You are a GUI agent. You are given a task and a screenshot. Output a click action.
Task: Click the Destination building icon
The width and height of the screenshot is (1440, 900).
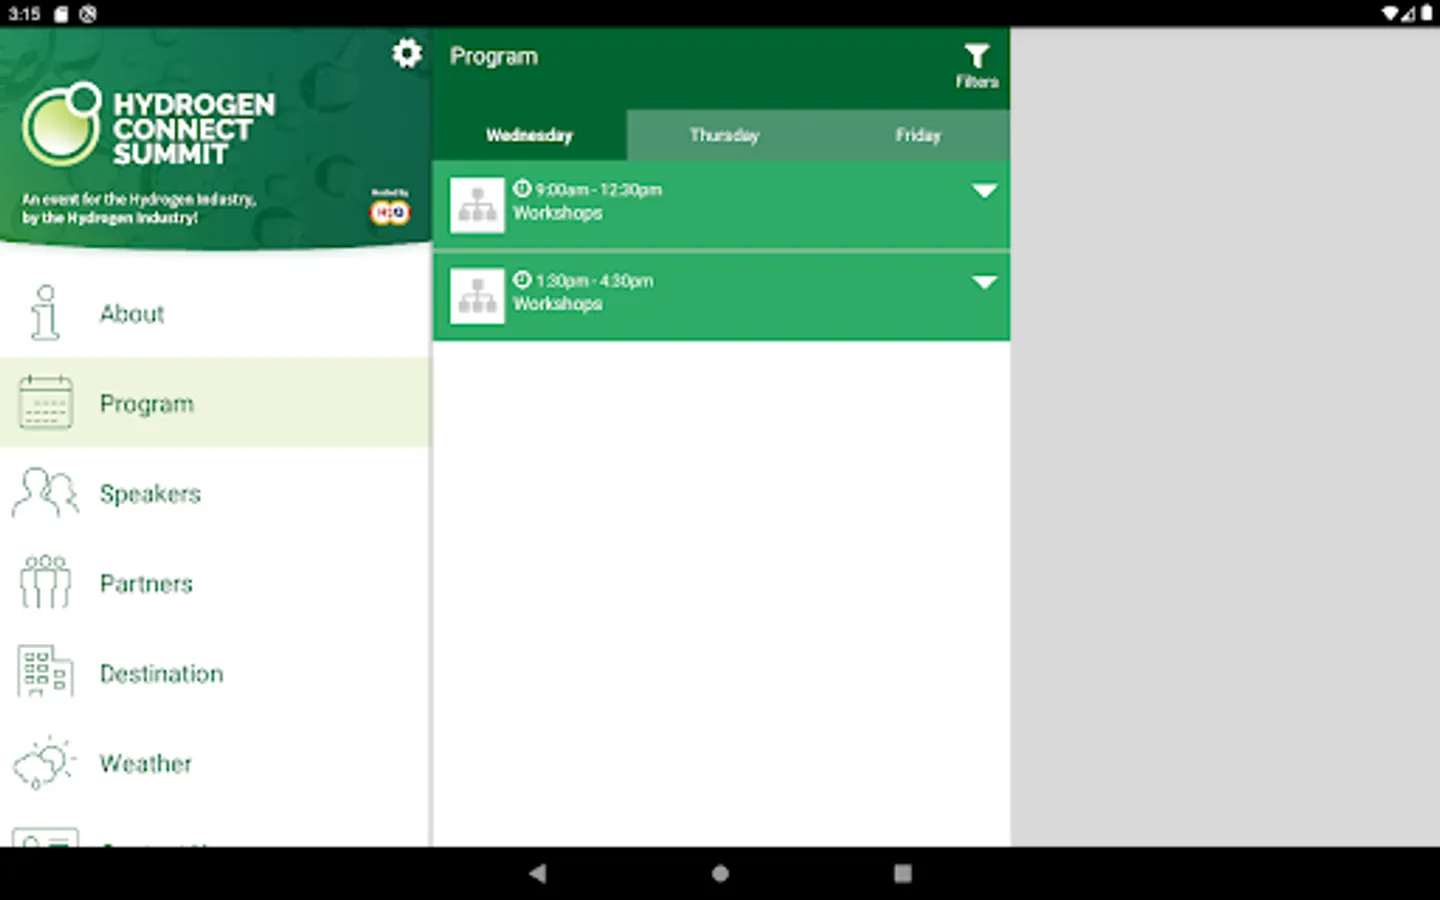click(45, 672)
